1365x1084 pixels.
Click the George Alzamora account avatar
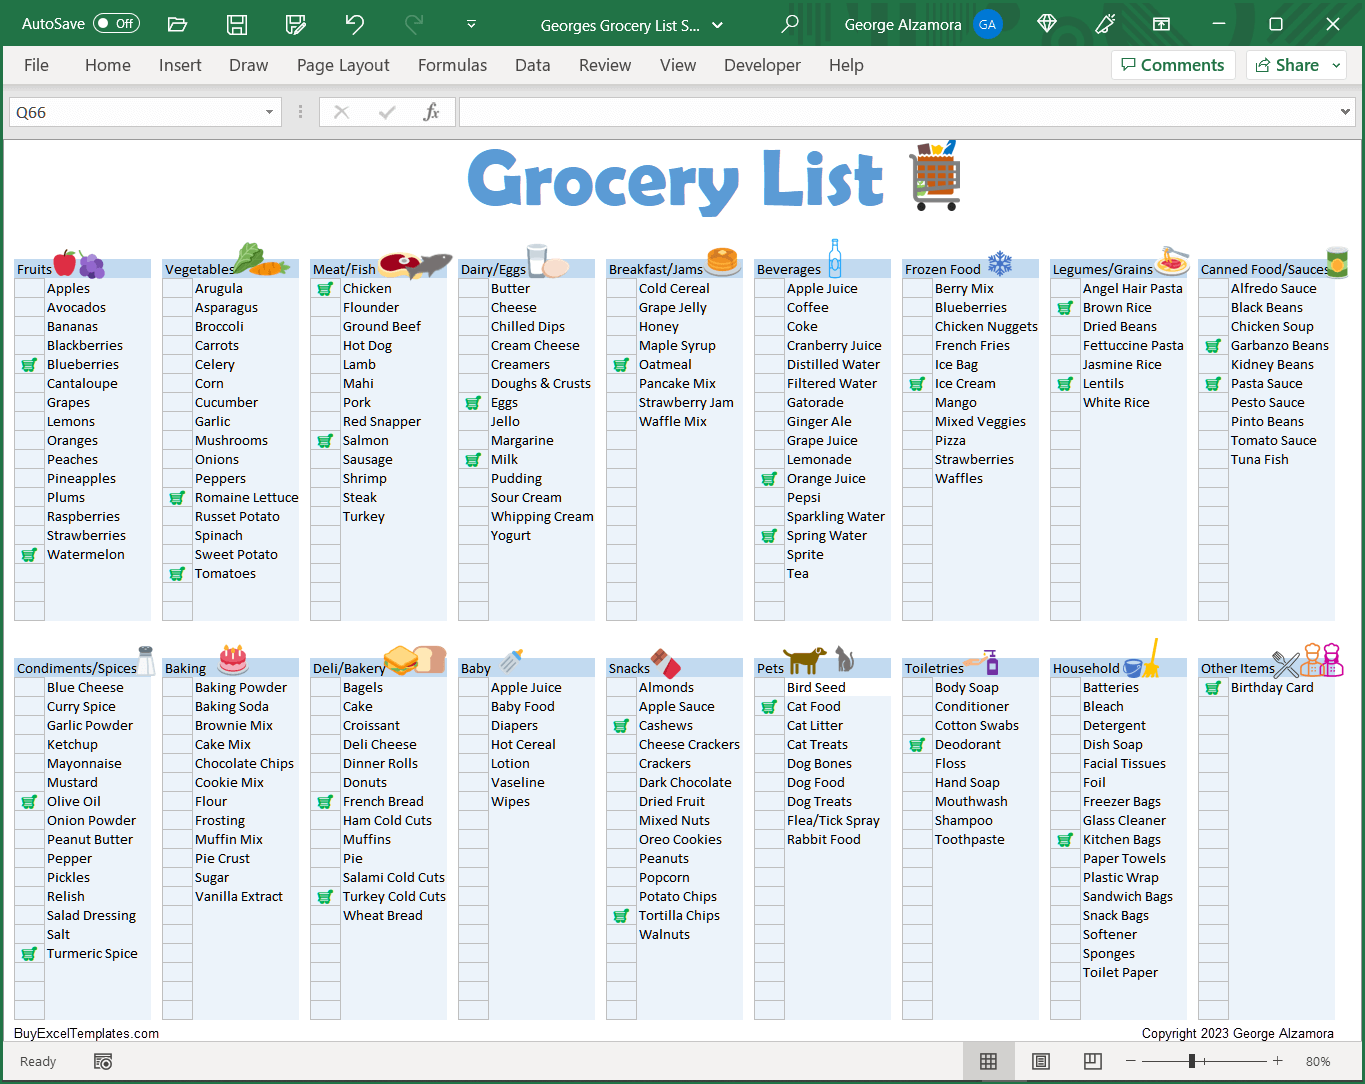pos(988,24)
